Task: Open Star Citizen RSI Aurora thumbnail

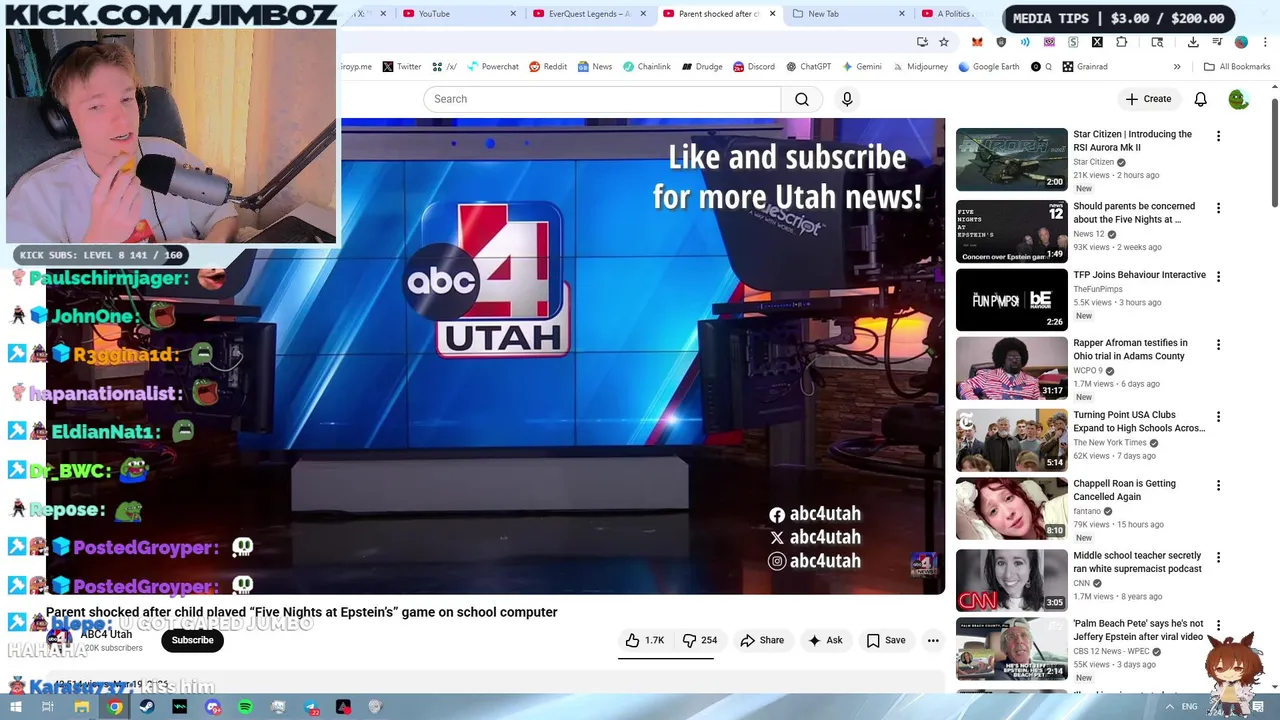Action: point(1011,159)
